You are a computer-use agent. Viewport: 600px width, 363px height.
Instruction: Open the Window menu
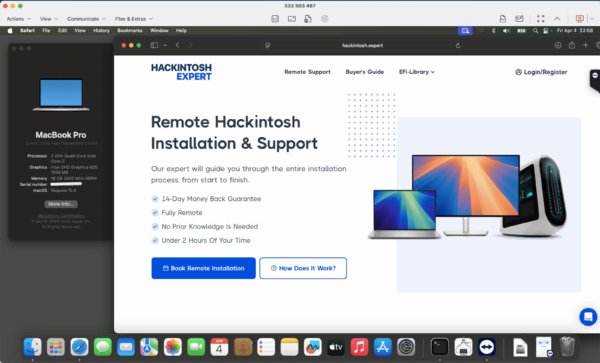click(159, 31)
